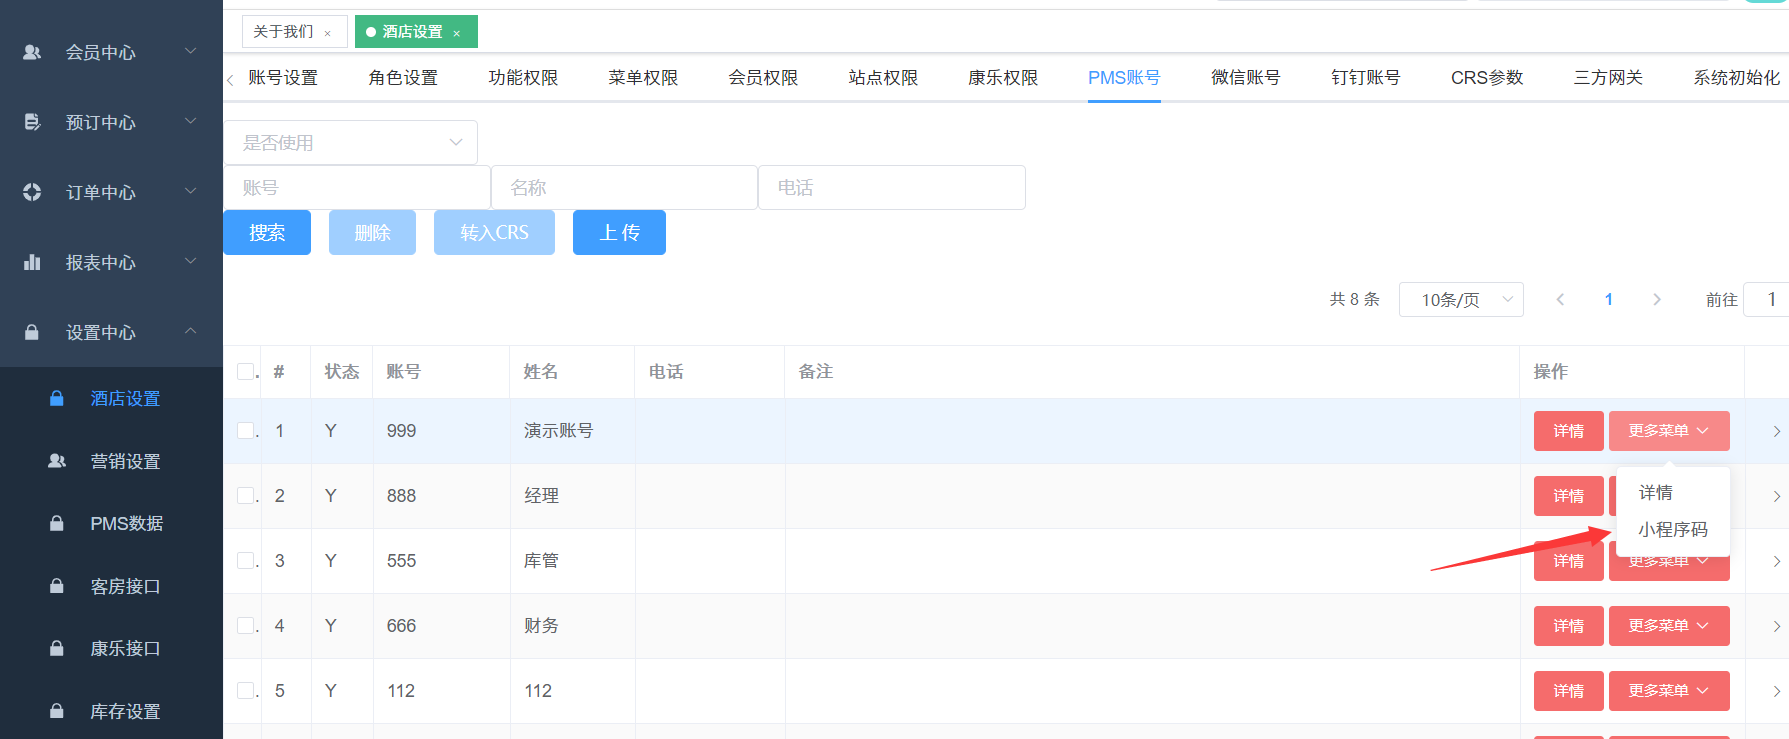This screenshot has height=739, width=1789.
Task: Open the 是否使用 dropdown filter
Action: tap(350, 142)
